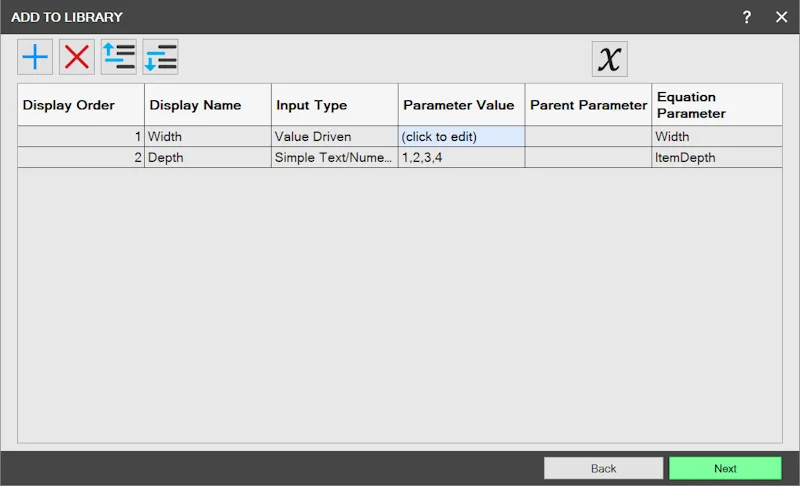Select the Display Name column header
Viewport: 800px width, 486px height.
208,105
